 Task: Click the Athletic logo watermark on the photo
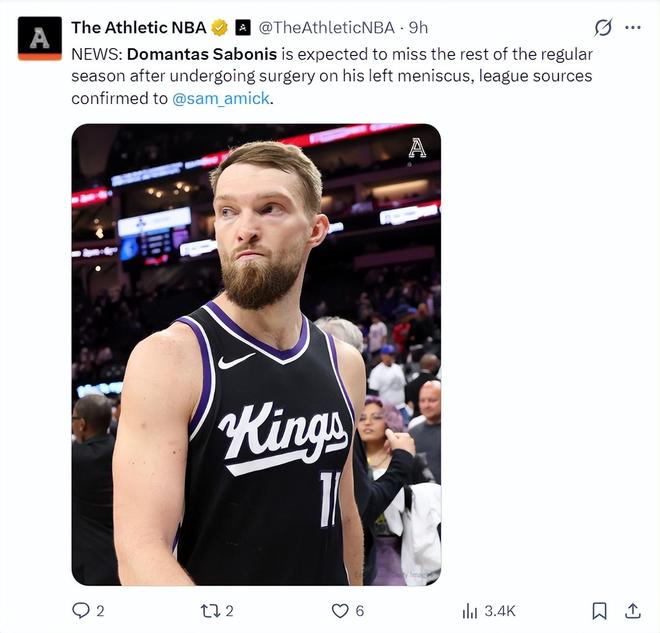417,148
